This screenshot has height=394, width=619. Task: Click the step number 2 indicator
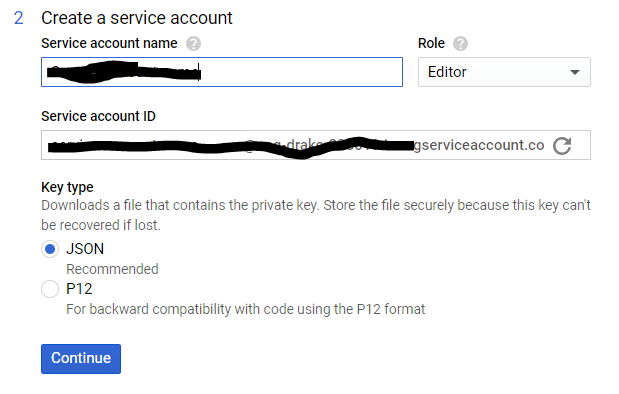pos(19,18)
